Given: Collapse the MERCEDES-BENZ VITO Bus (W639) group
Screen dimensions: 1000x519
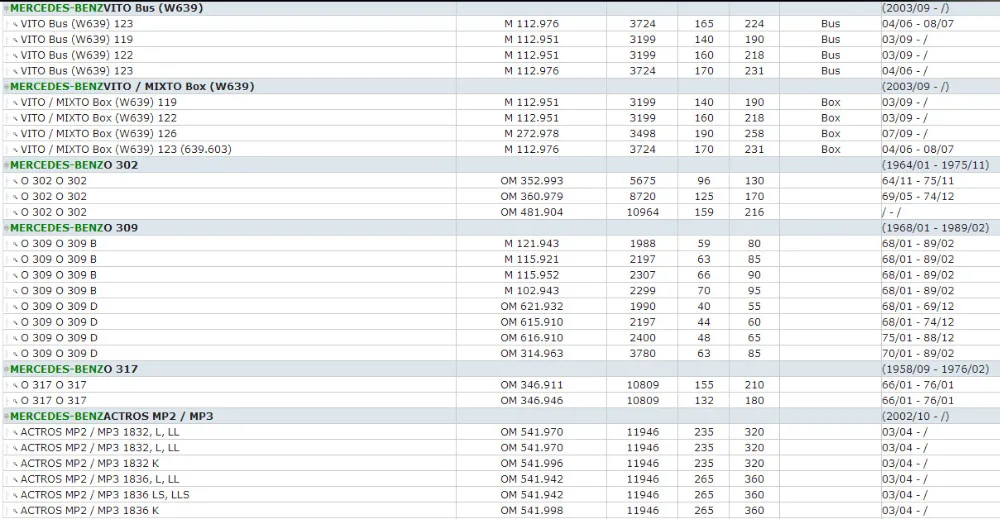Looking at the screenshot, I should click(6, 8).
